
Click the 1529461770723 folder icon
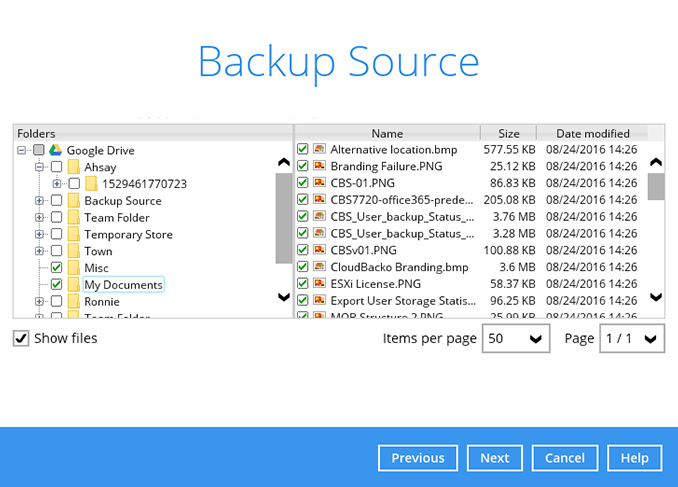click(x=91, y=184)
